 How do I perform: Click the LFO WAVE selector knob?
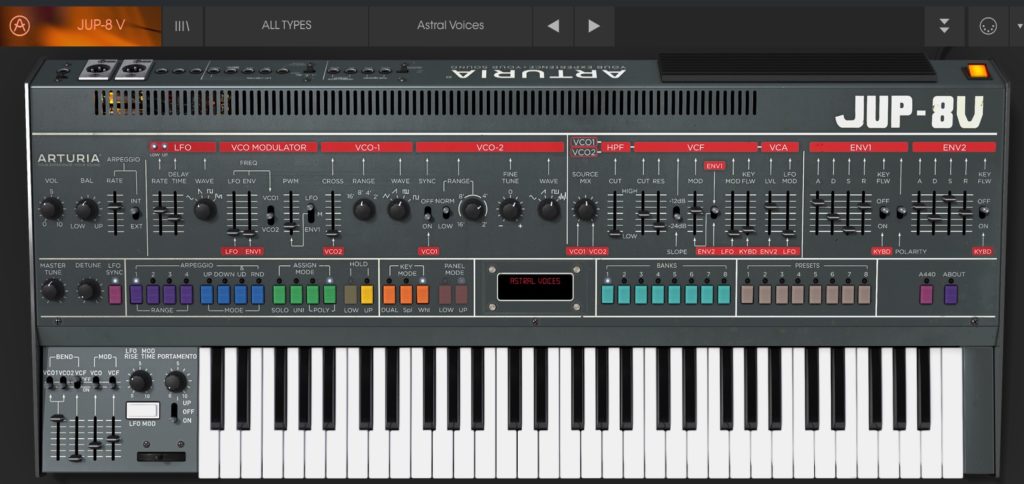[x=204, y=209]
